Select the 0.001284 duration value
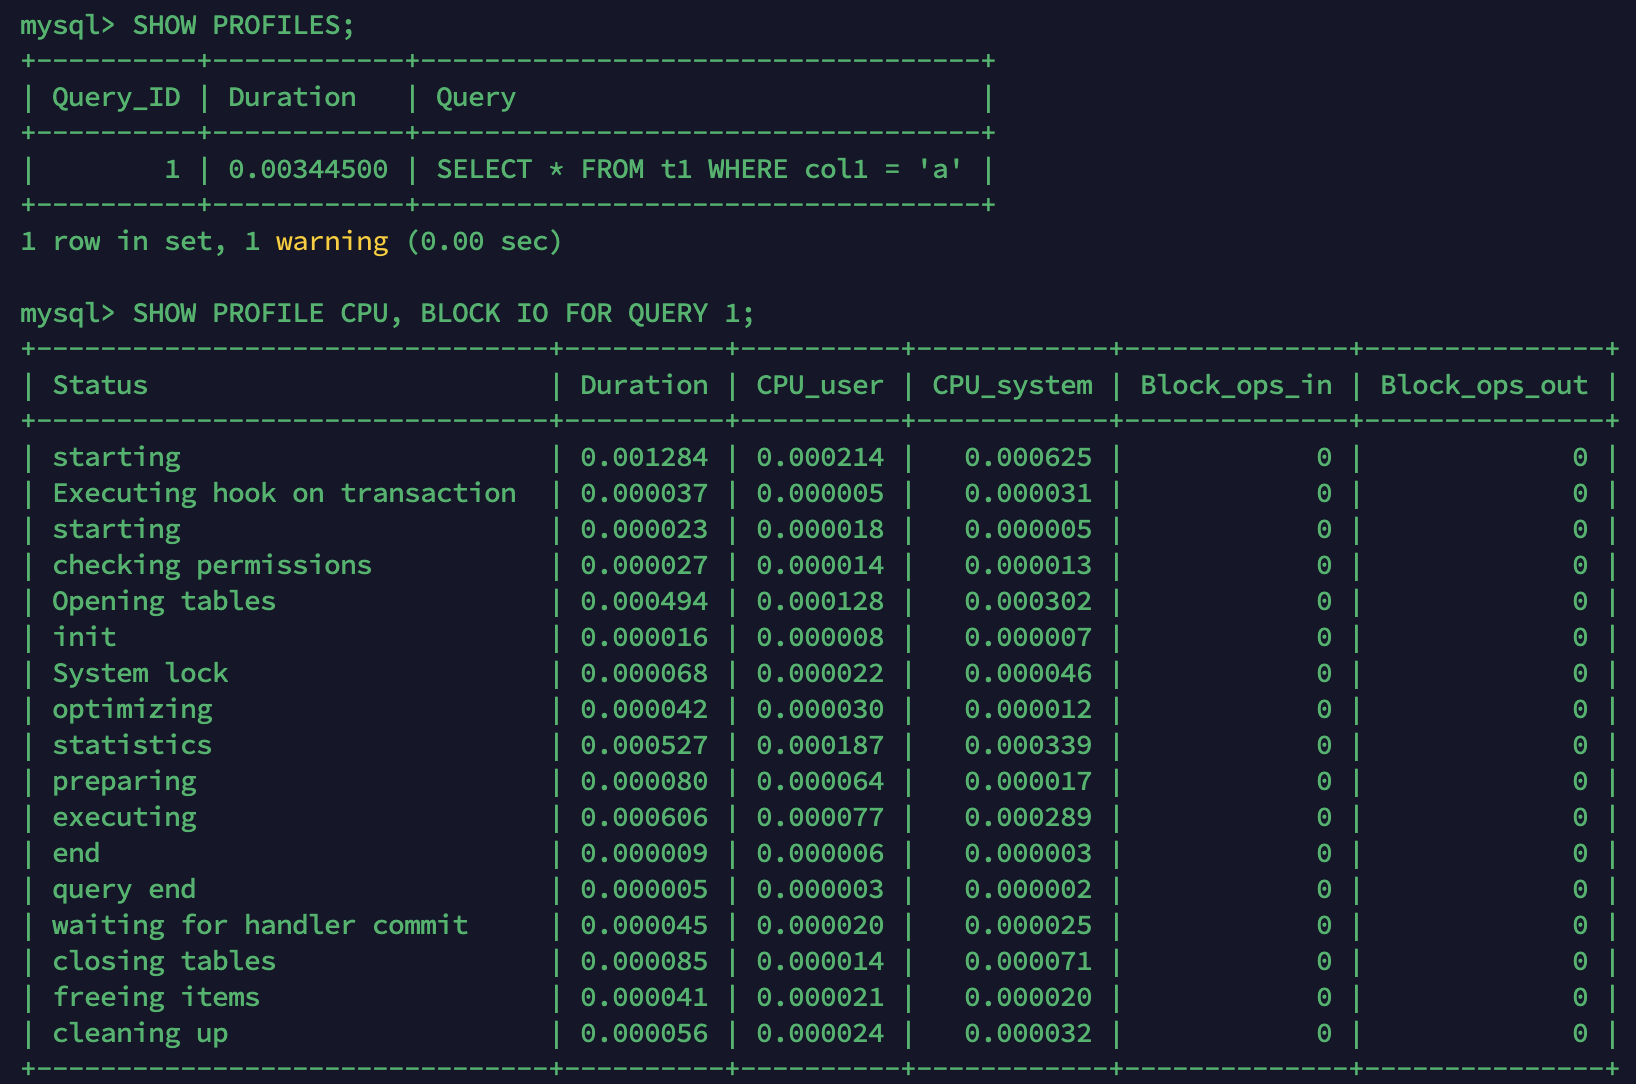The height and width of the screenshot is (1084, 1636). pyautogui.click(x=644, y=457)
